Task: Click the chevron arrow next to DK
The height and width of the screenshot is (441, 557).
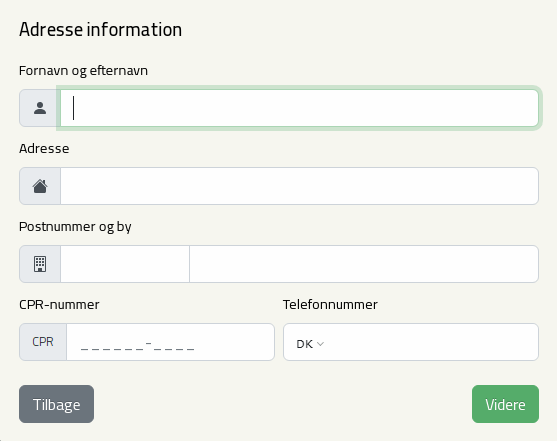Action: [x=320, y=344]
